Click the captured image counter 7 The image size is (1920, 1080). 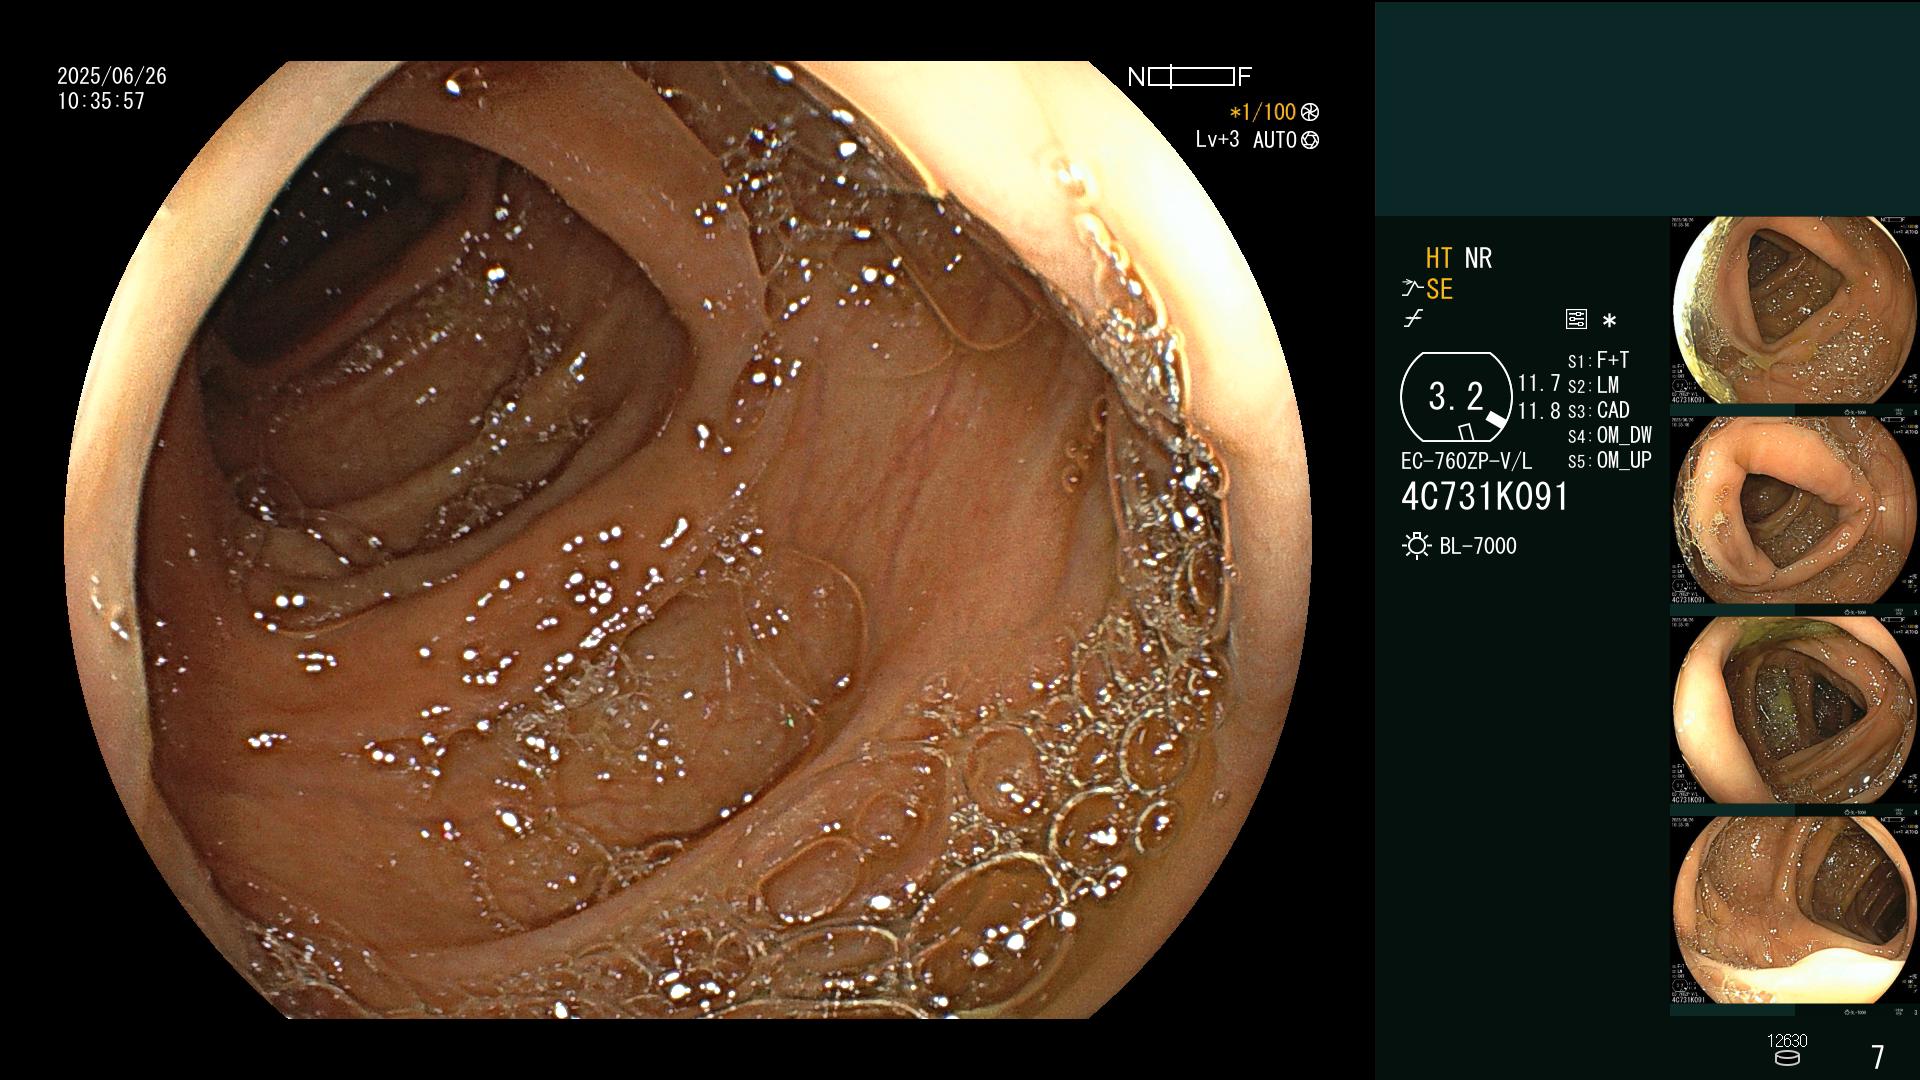click(1878, 1057)
